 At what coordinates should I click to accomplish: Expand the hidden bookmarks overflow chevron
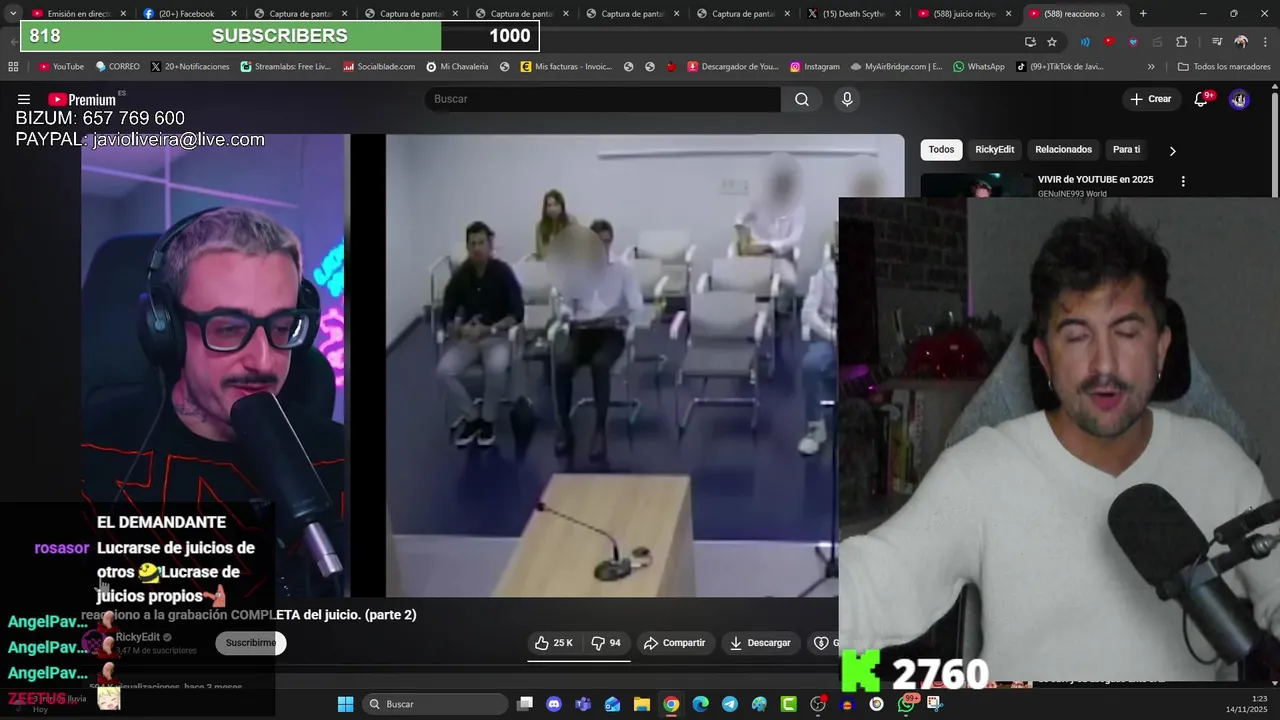[1151, 67]
